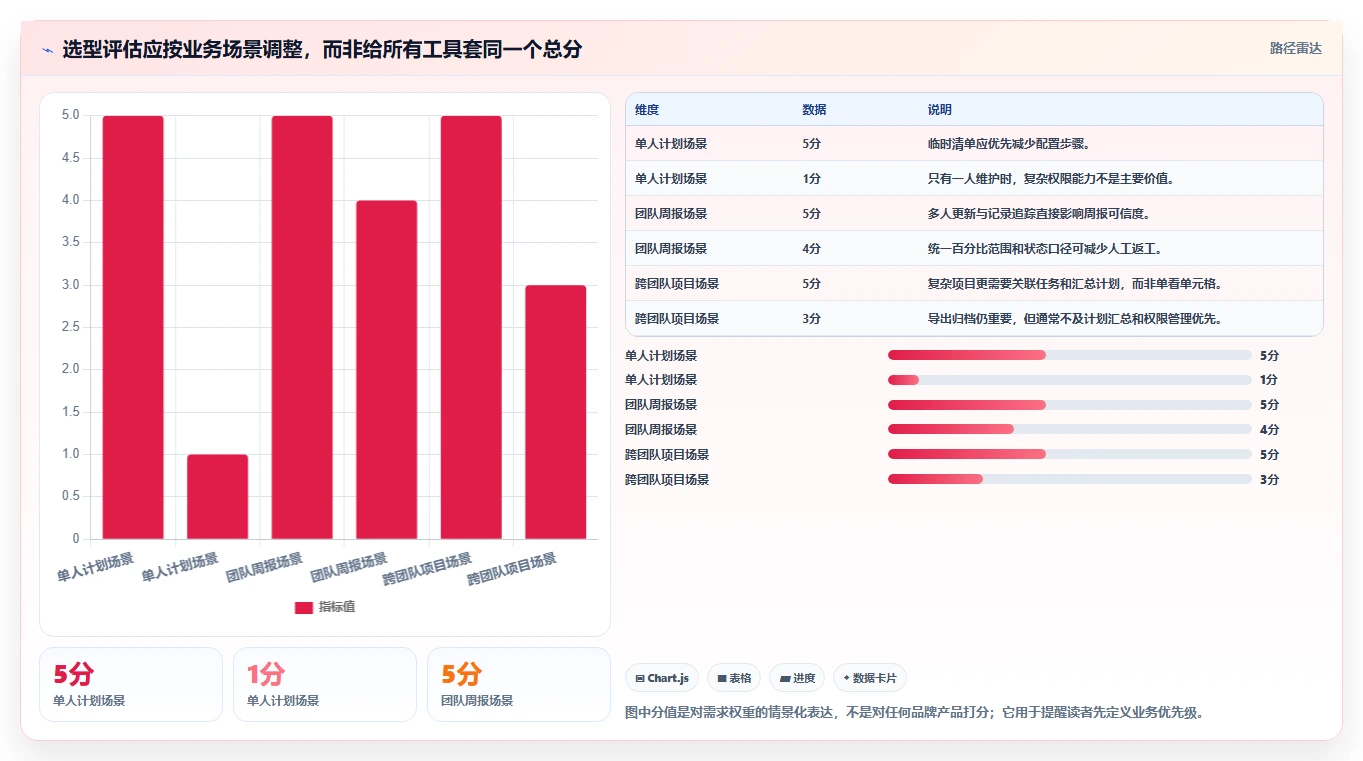
Task: Click the 跨团队项目场景 progress bar showing 5分
Action: [x=1070, y=455]
